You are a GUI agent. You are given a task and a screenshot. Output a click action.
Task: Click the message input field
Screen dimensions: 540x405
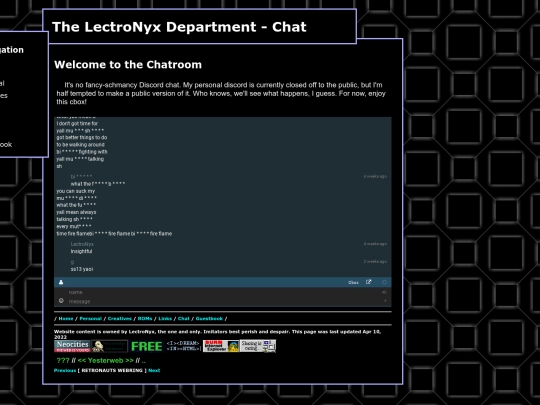click(x=222, y=301)
